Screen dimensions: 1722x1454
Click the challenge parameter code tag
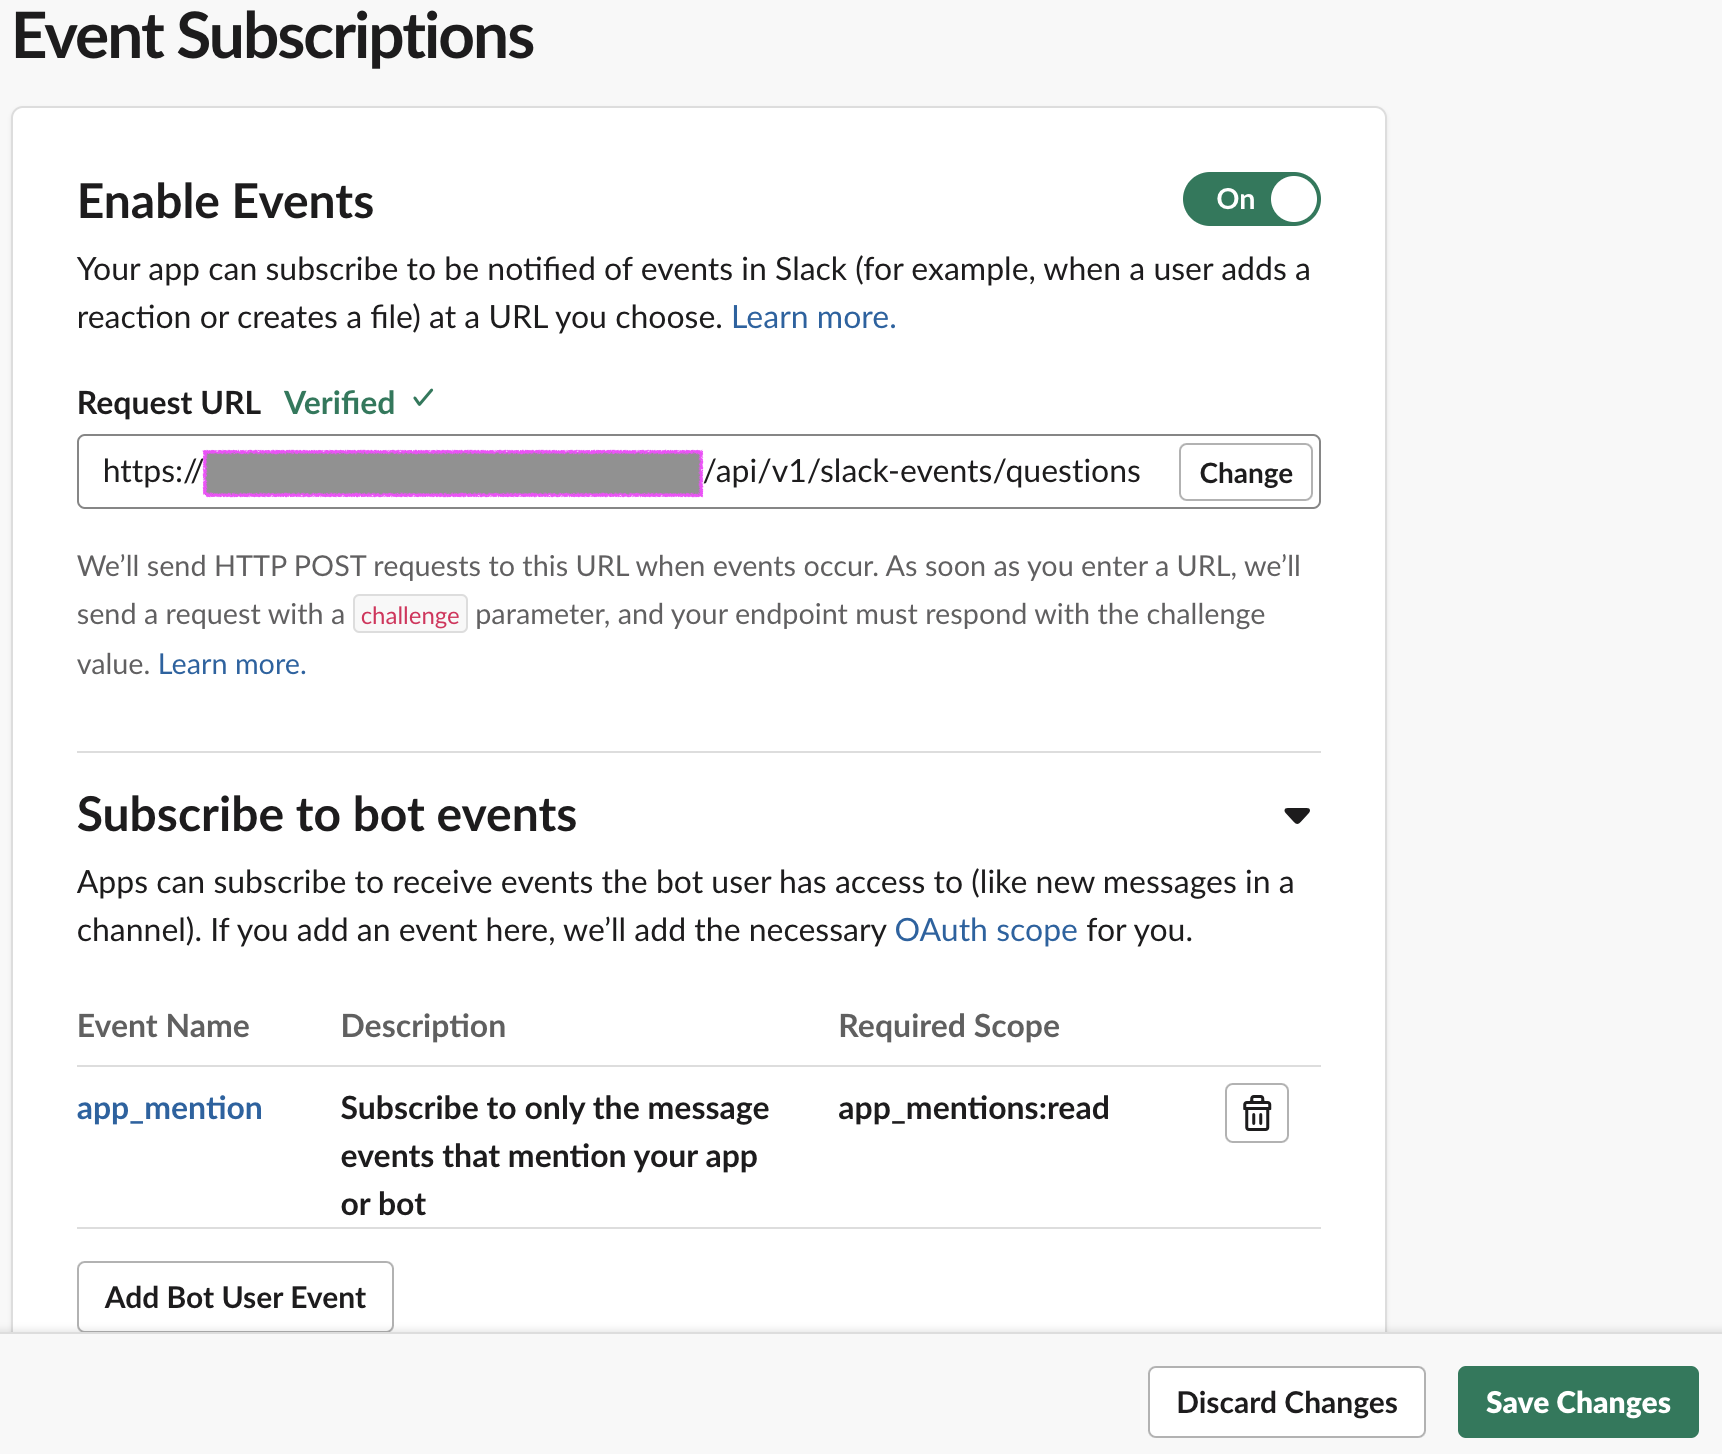410,615
